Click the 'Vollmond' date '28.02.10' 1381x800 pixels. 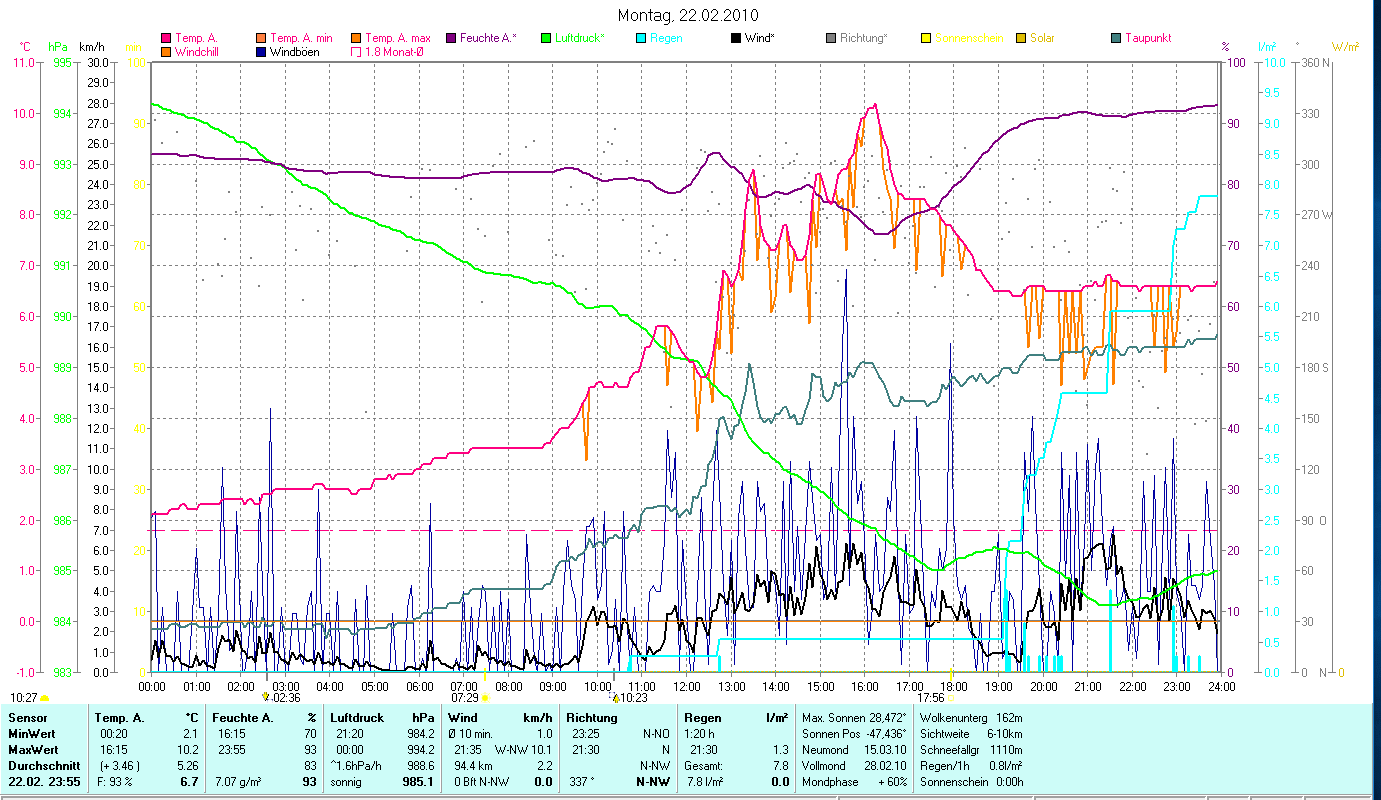tap(884, 765)
